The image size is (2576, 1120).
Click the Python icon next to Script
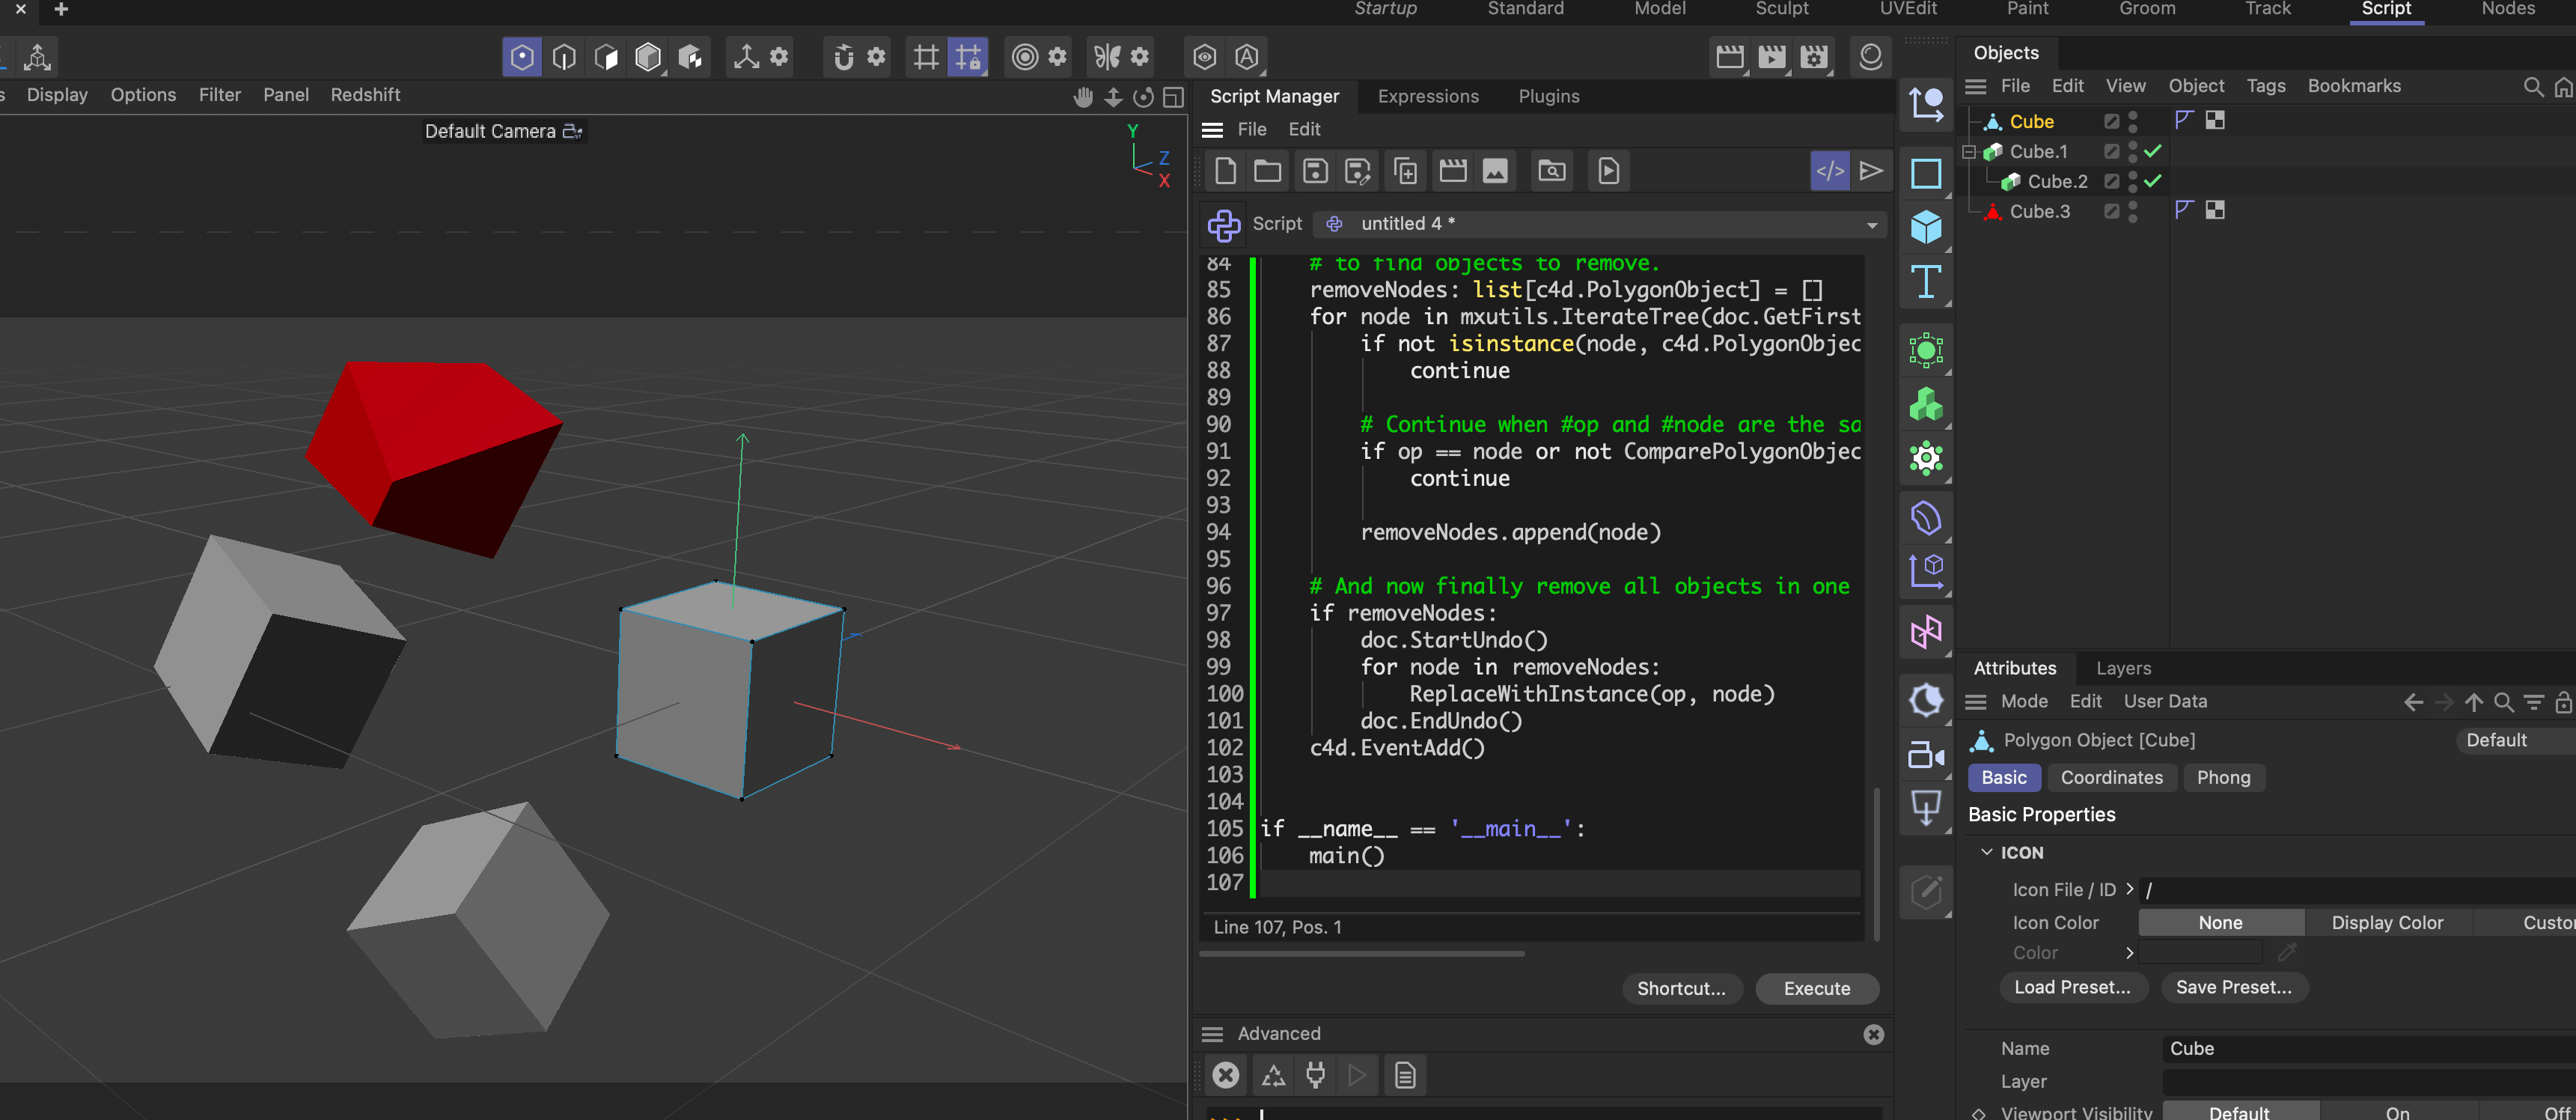tap(1223, 225)
